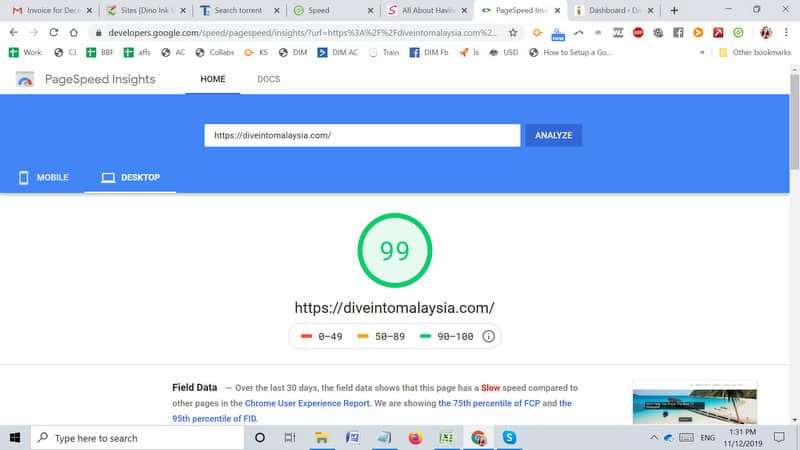Open the DOCS navigation item
Image resolution: width=800 pixels, height=450 pixels.
coord(268,79)
